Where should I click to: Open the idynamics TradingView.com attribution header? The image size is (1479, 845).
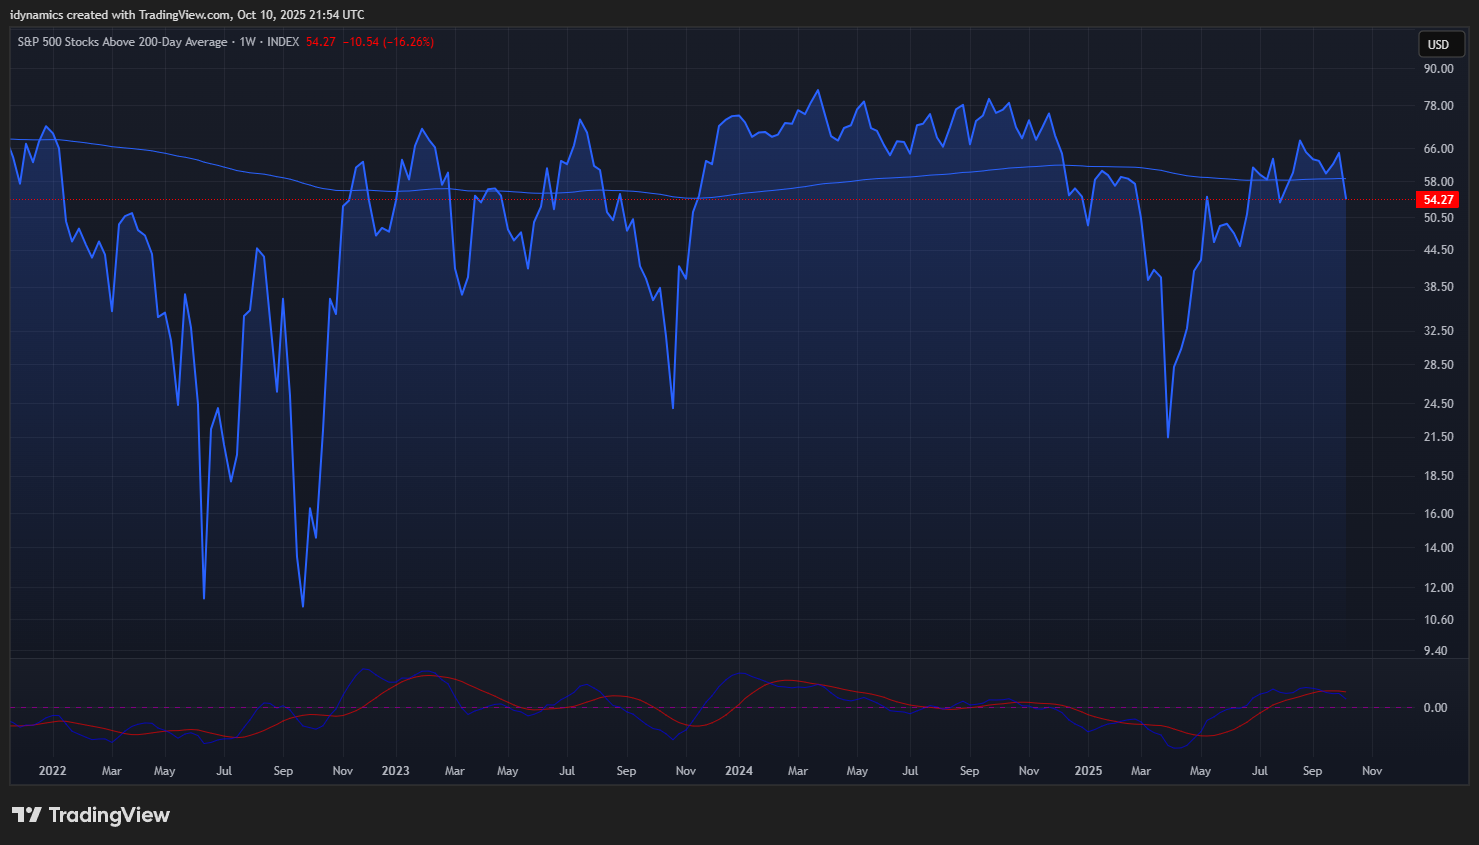(x=187, y=15)
